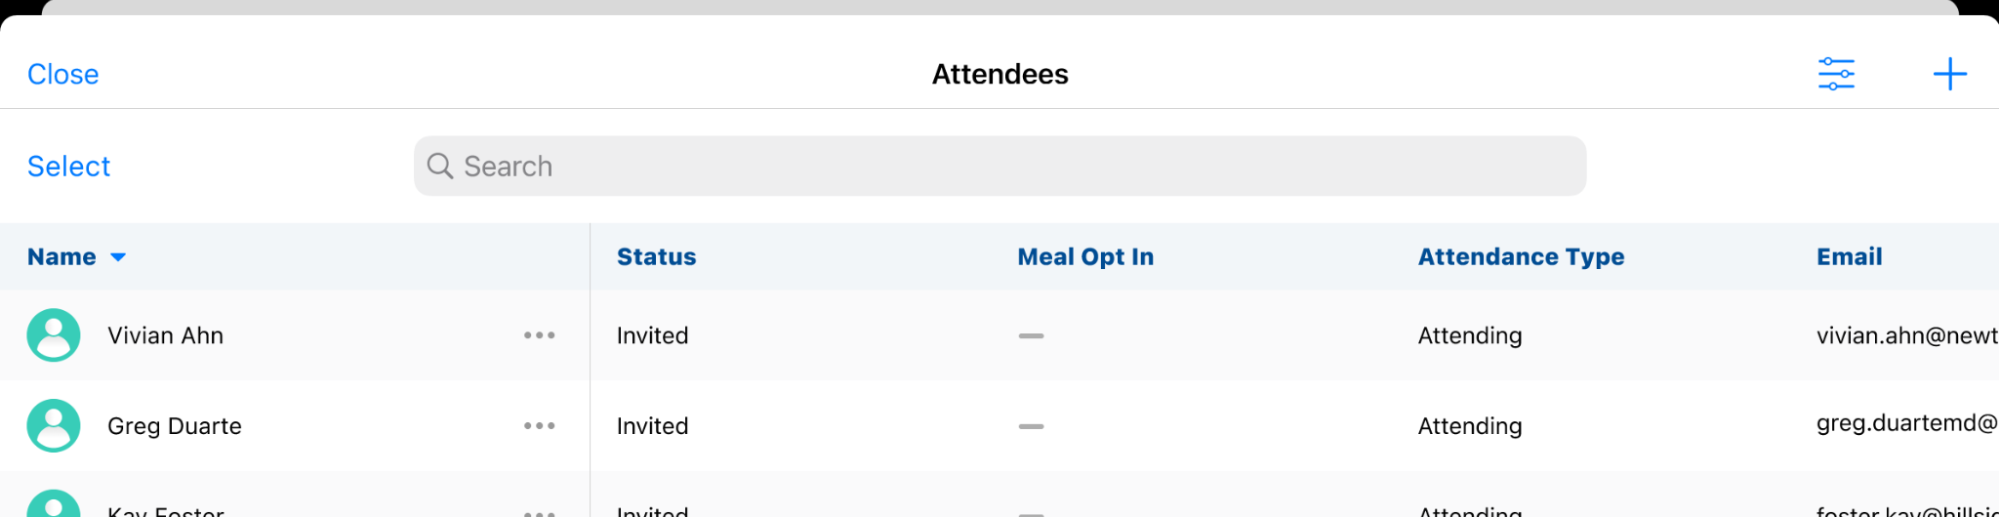1999x517 pixels.
Task: Tap Select to choose attendees
Action: pyautogui.click(x=68, y=166)
